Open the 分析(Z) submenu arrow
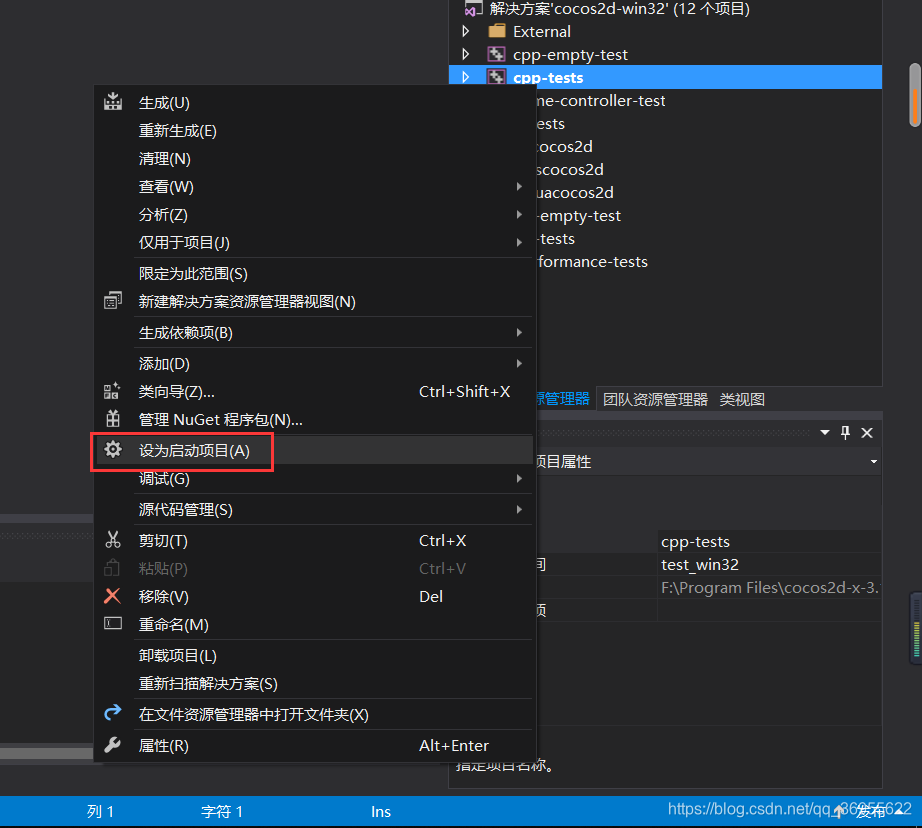 point(519,215)
